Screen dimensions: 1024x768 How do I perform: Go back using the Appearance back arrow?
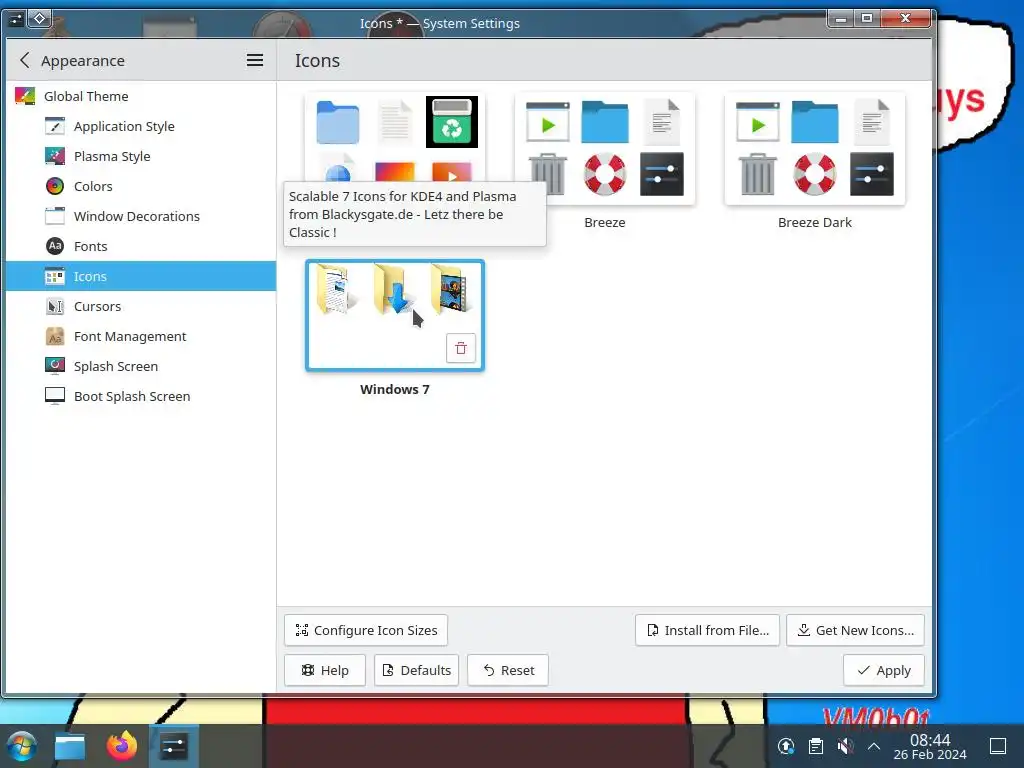(25, 60)
